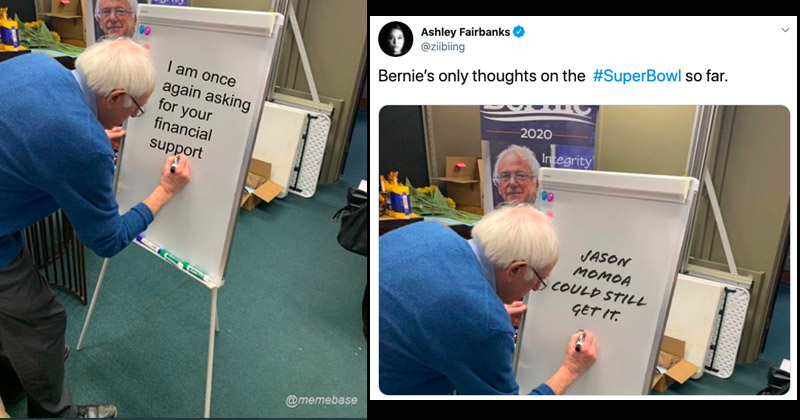
Task: Click the "financial support" whiteboard text
Action: pyautogui.click(x=180, y=138)
